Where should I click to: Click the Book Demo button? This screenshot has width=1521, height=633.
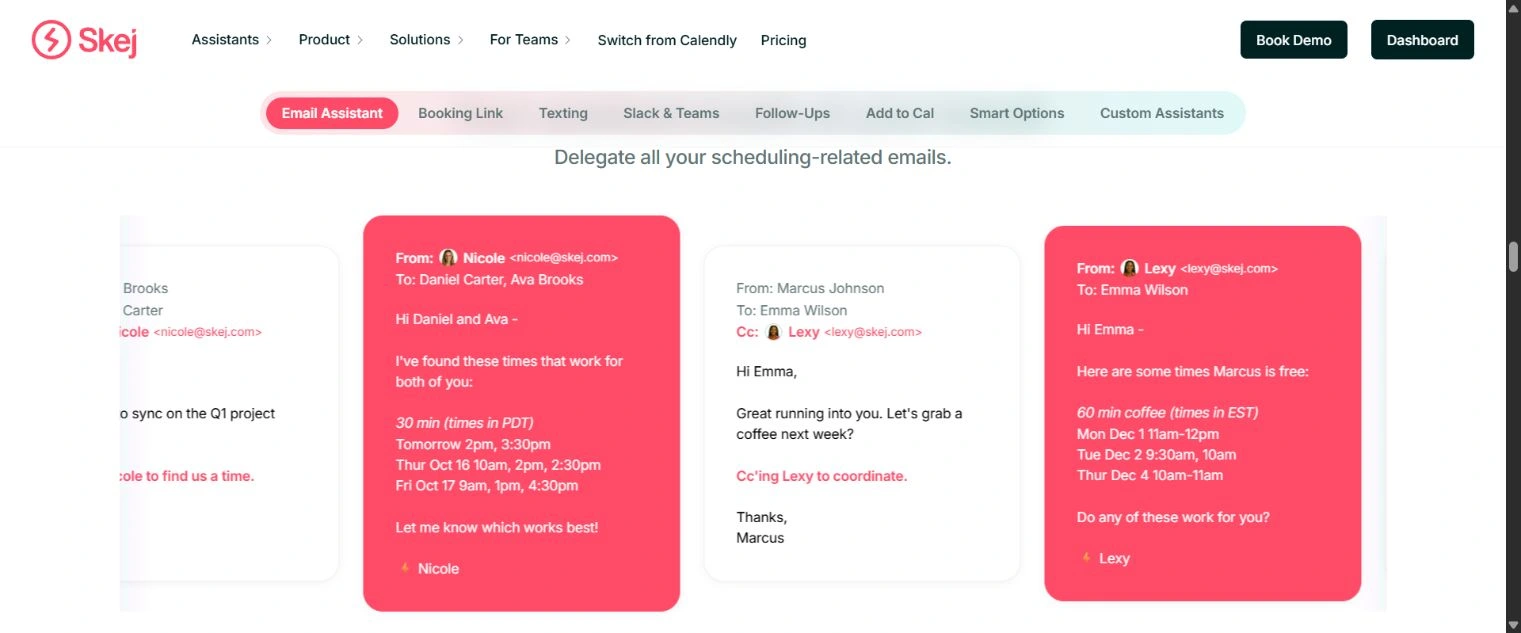1294,40
